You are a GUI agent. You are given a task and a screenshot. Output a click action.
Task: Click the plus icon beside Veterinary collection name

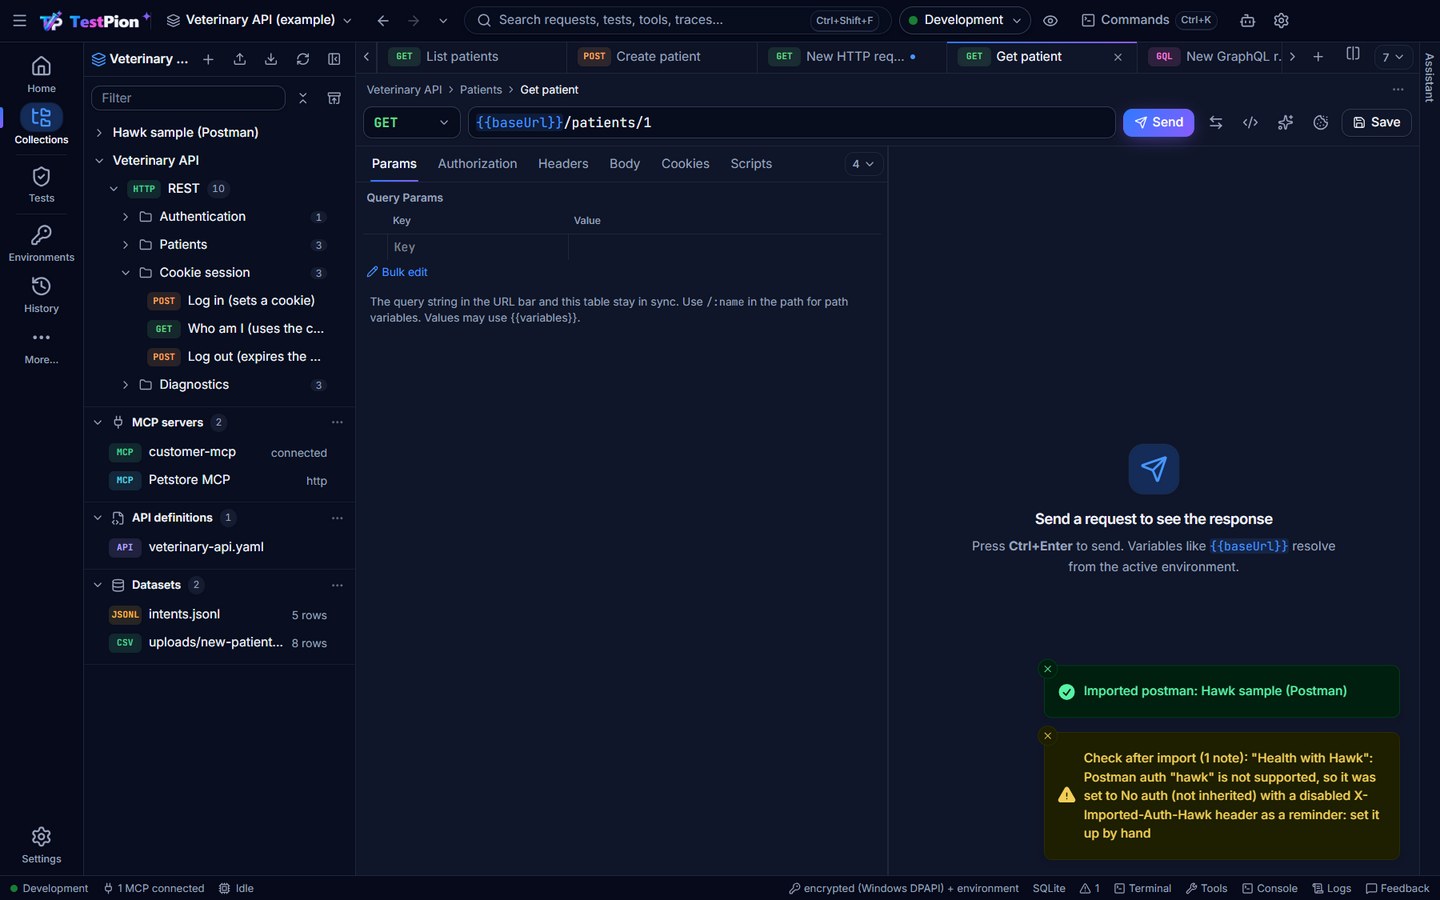[x=208, y=59]
